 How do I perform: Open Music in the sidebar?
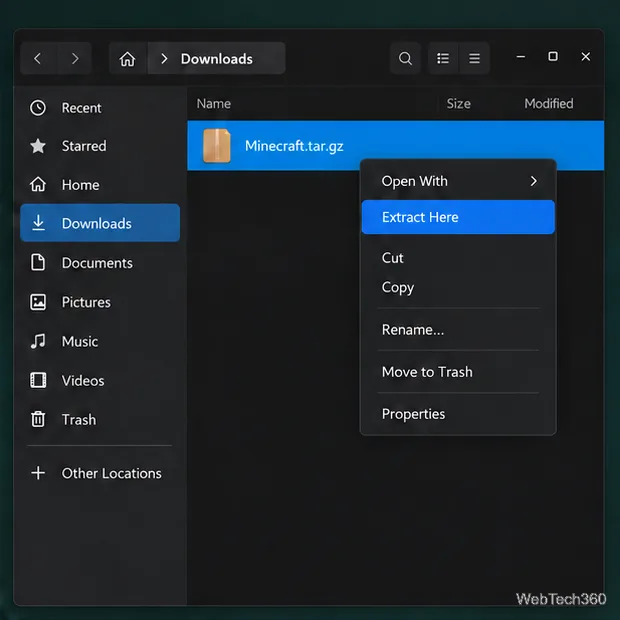(80, 341)
